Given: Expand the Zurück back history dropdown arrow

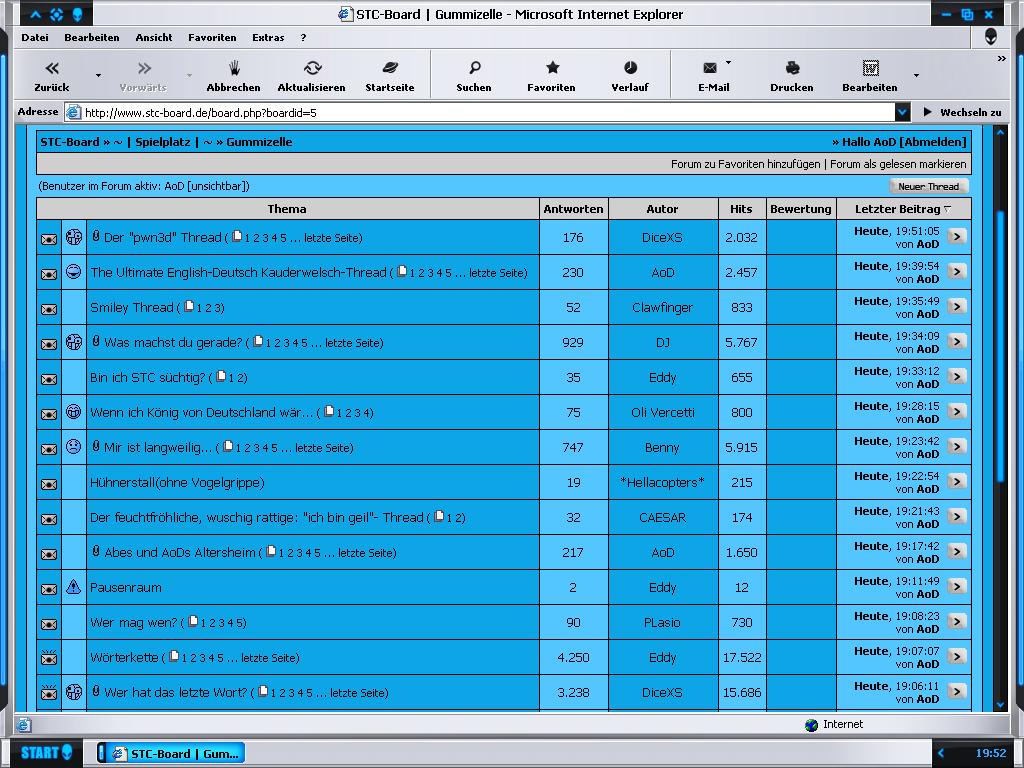Looking at the screenshot, I should 98,76.
